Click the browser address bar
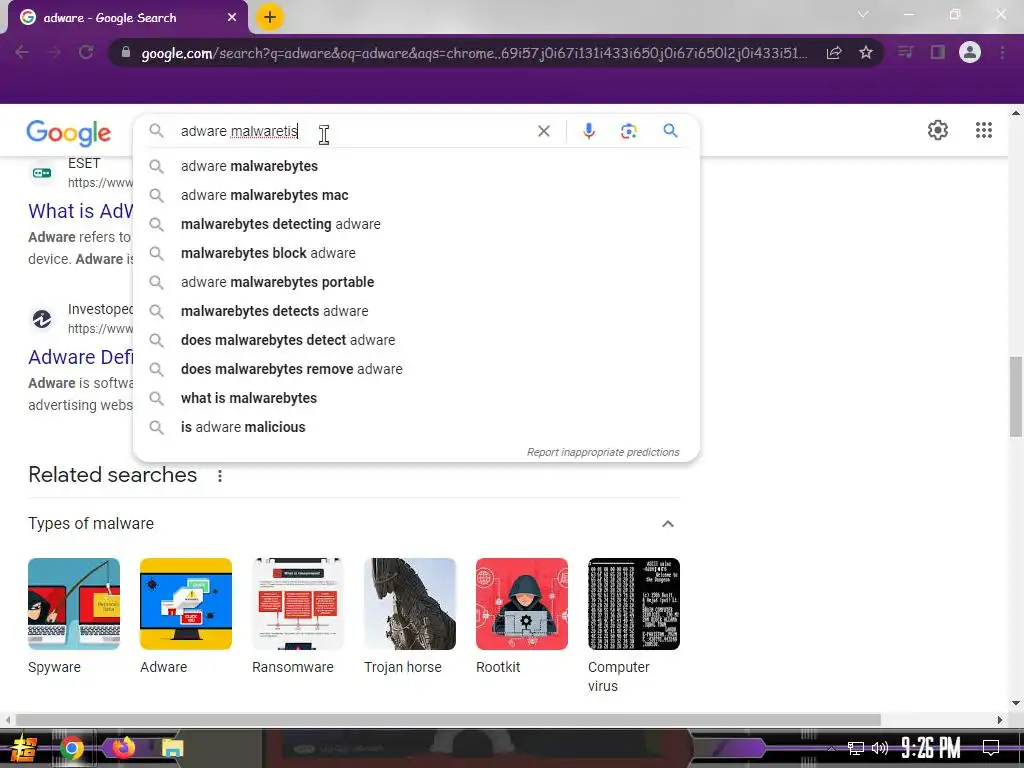 [x=473, y=53]
